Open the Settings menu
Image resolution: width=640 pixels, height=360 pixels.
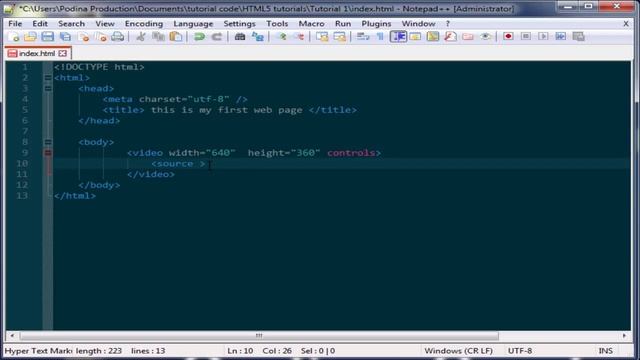click(239, 24)
